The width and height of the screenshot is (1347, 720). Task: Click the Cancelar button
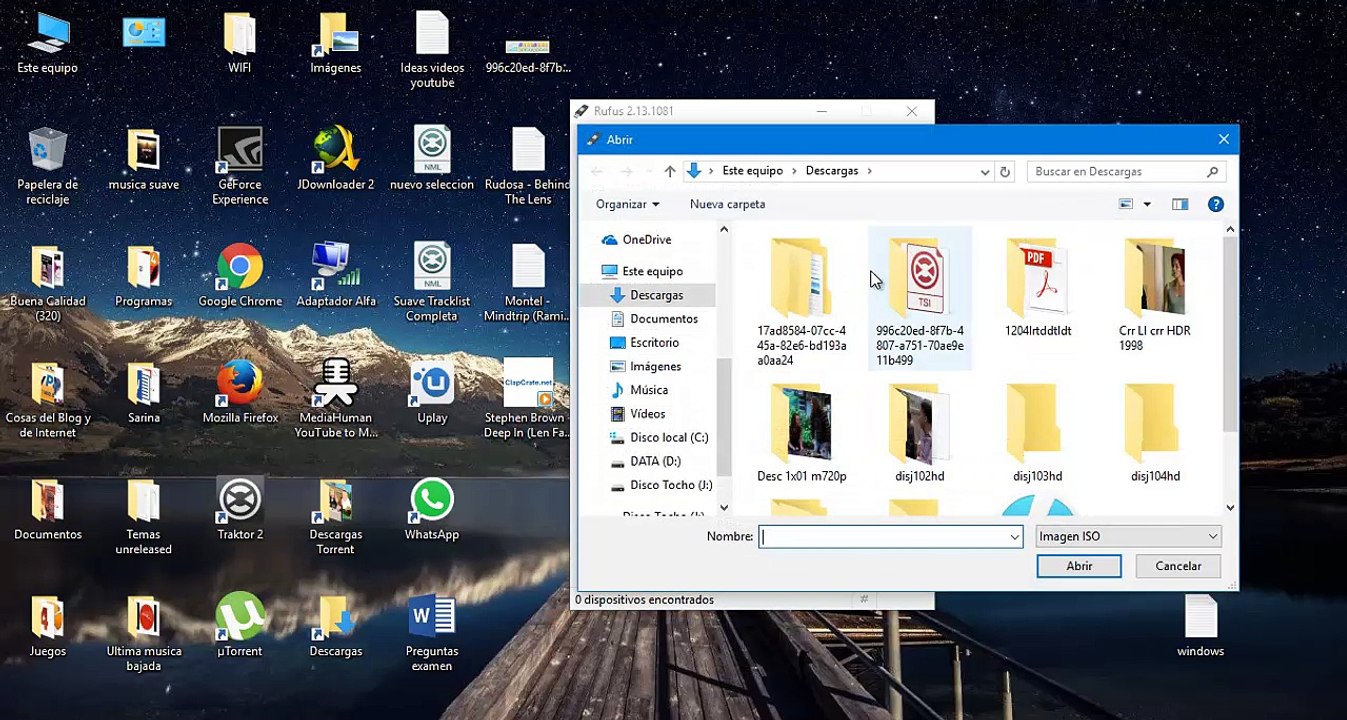1178,566
